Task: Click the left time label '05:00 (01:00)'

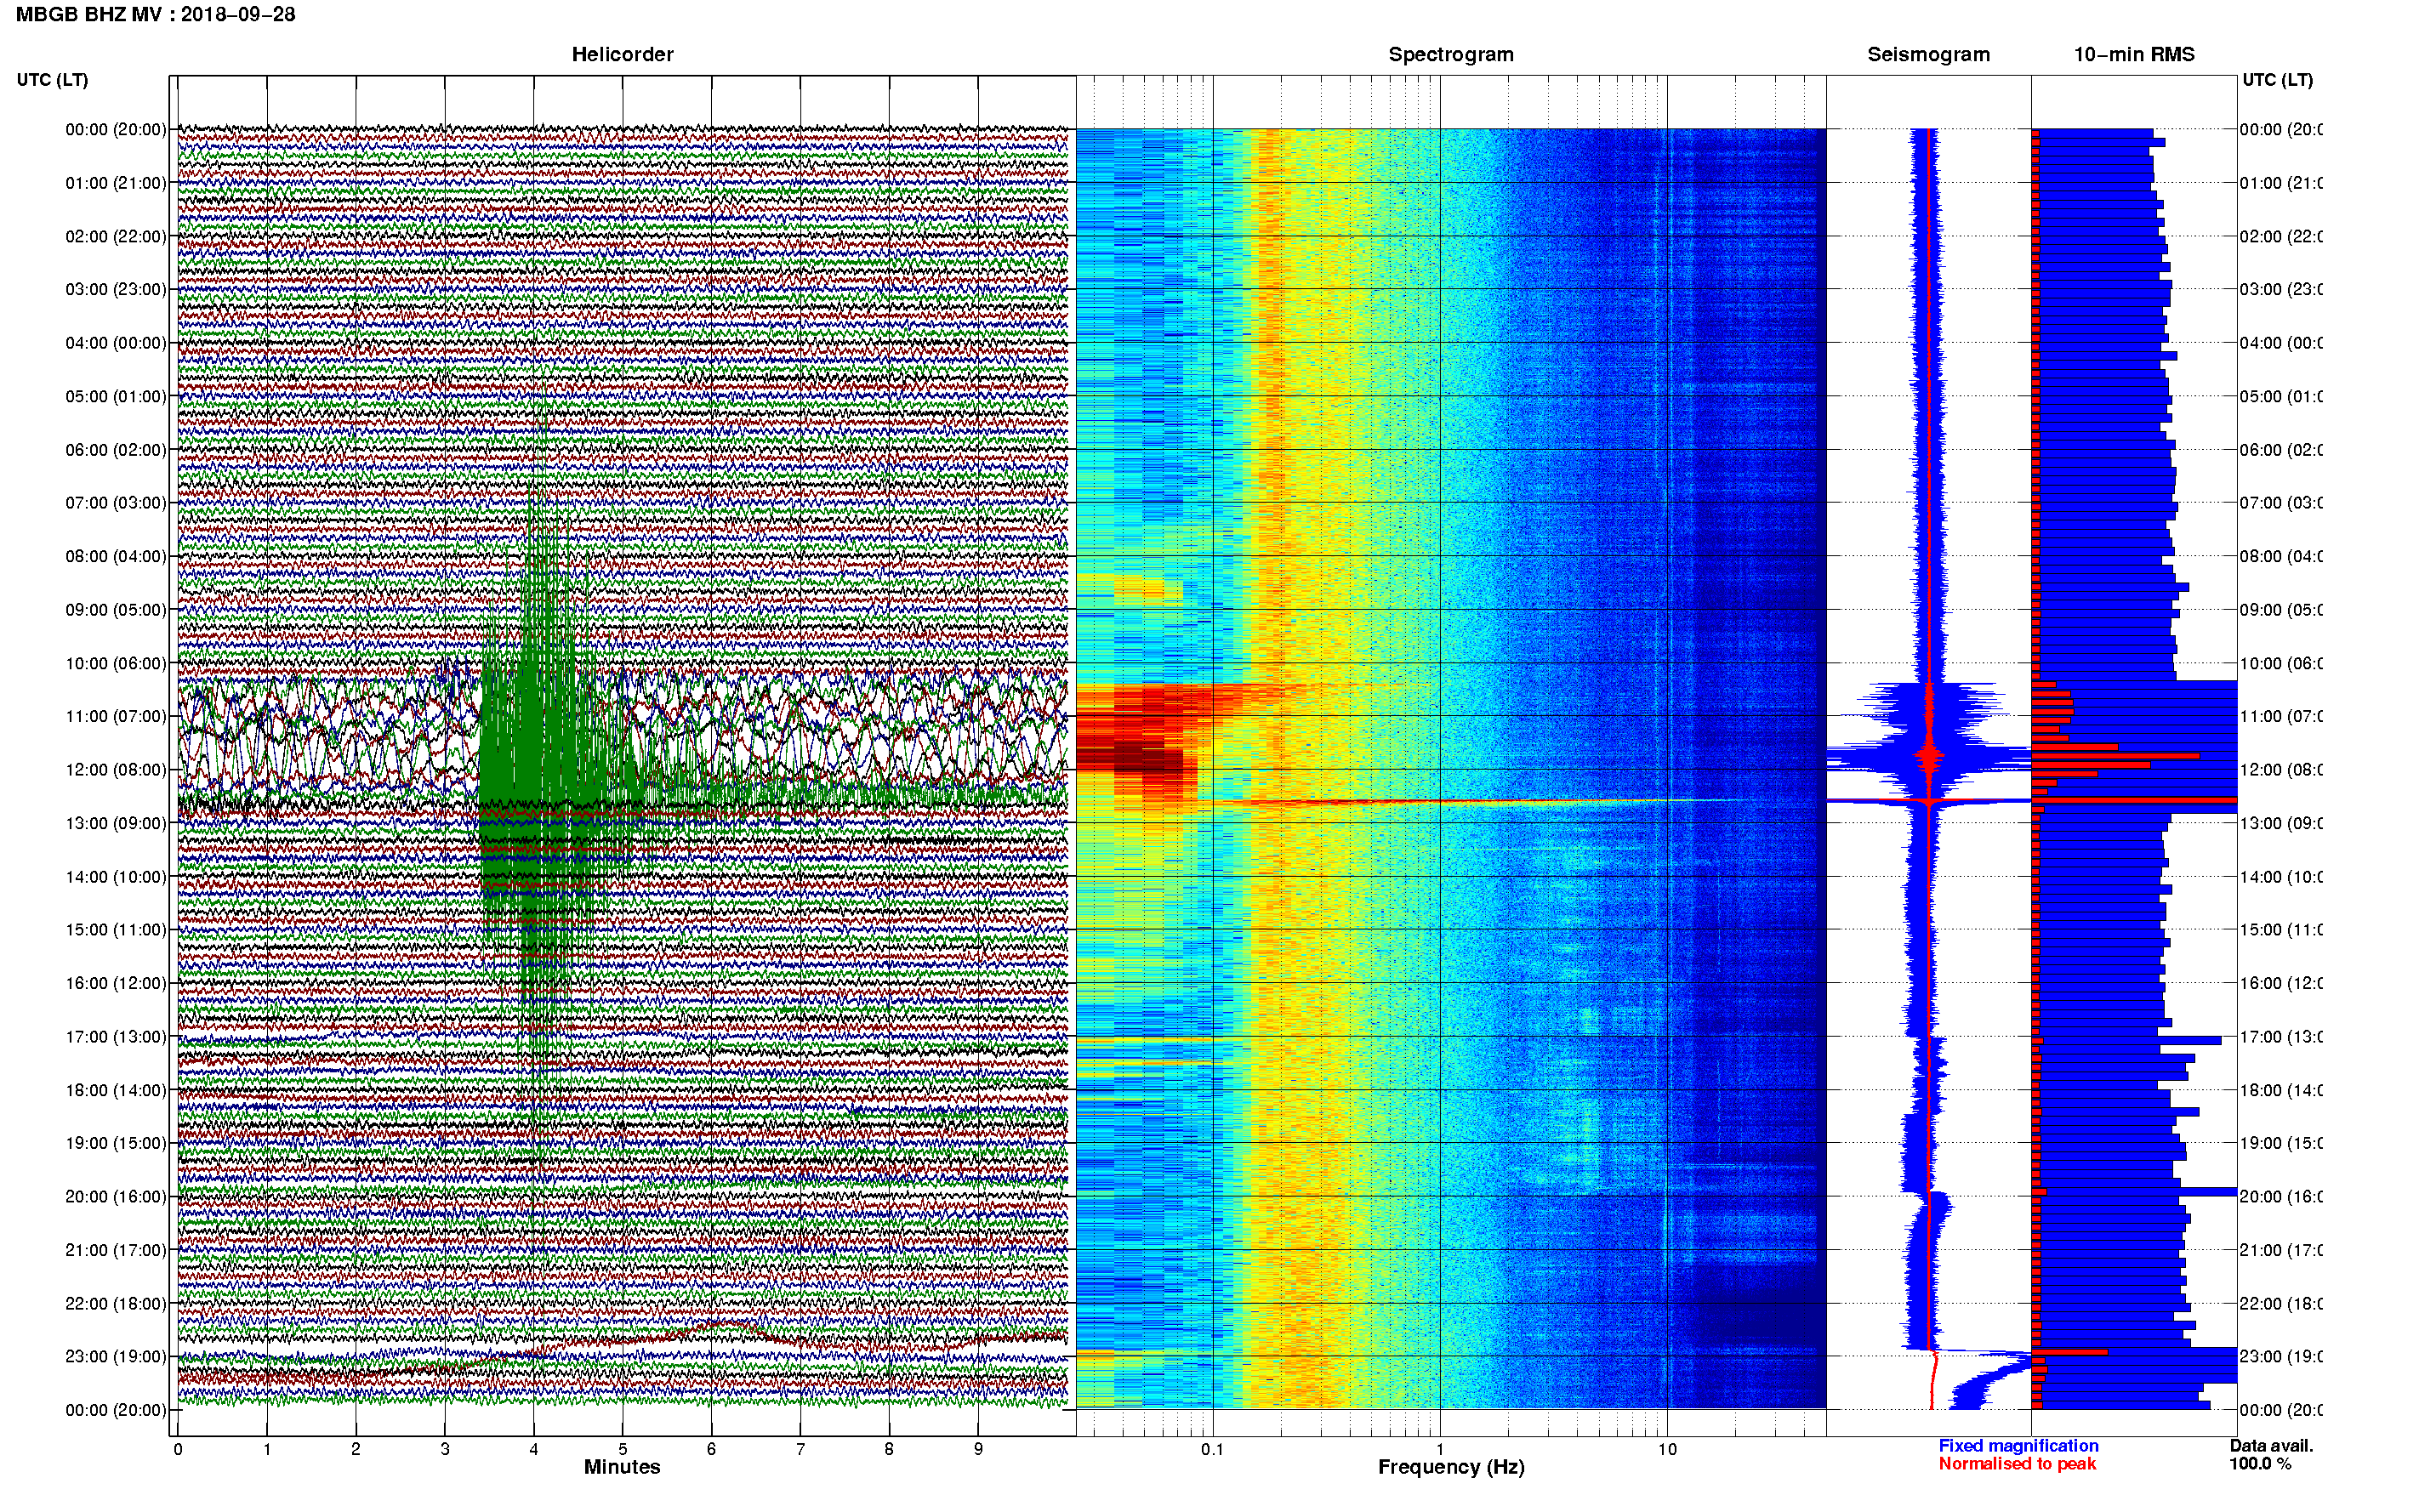Action: tap(116, 396)
